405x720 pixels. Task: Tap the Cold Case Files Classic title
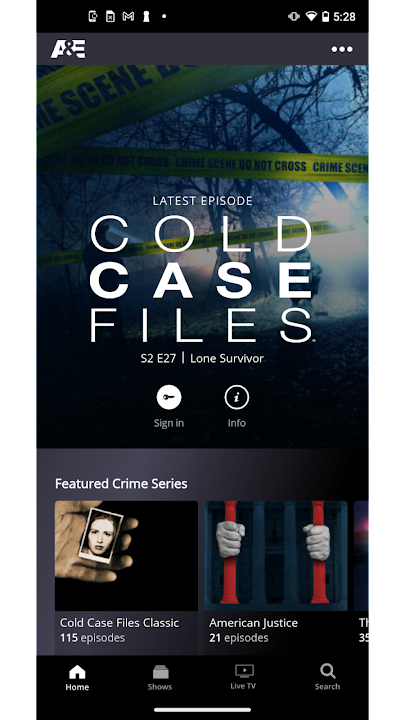(x=119, y=623)
